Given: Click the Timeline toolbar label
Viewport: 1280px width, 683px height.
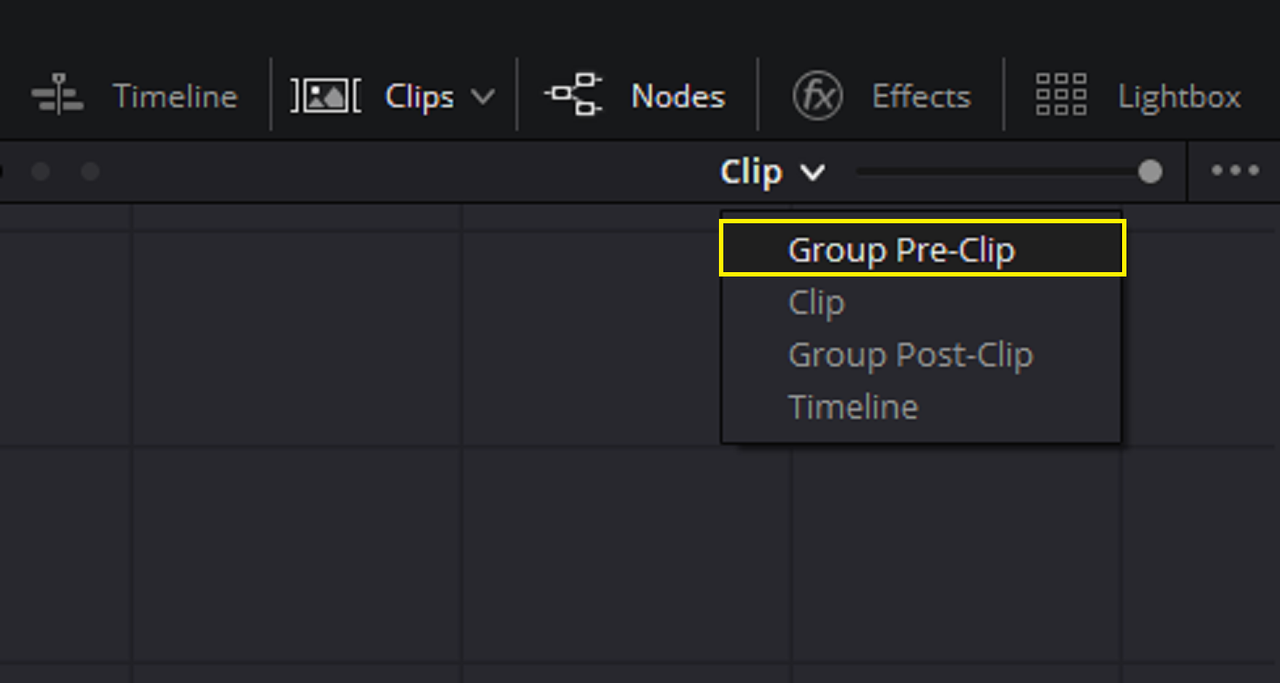Looking at the screenshot, I should coord(175,97).
